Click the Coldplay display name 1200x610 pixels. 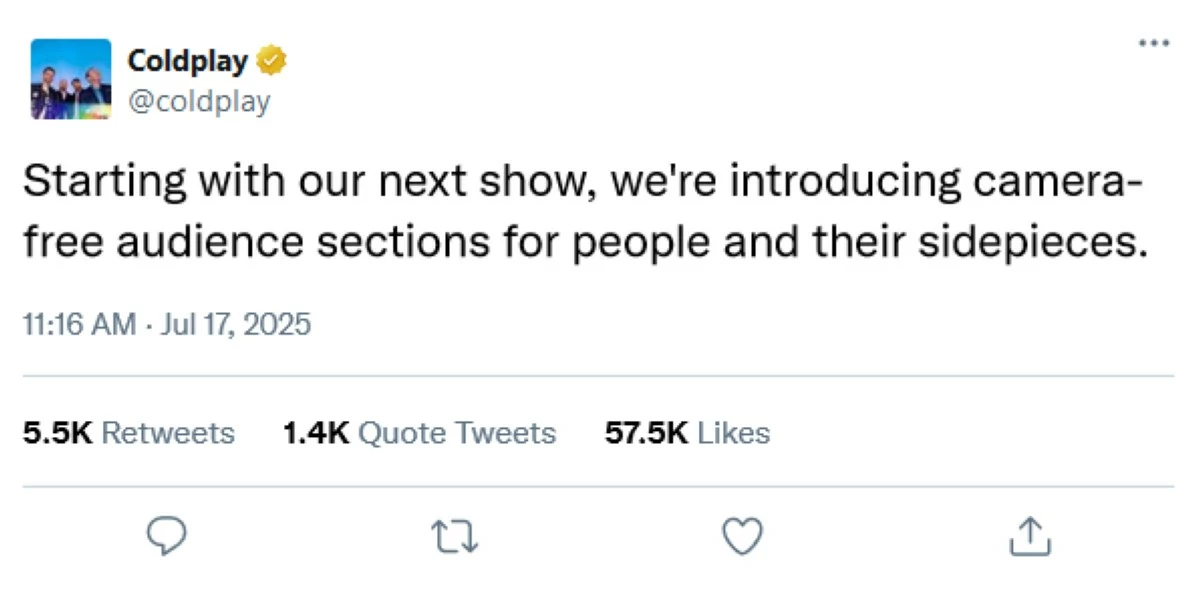(188, 62)
